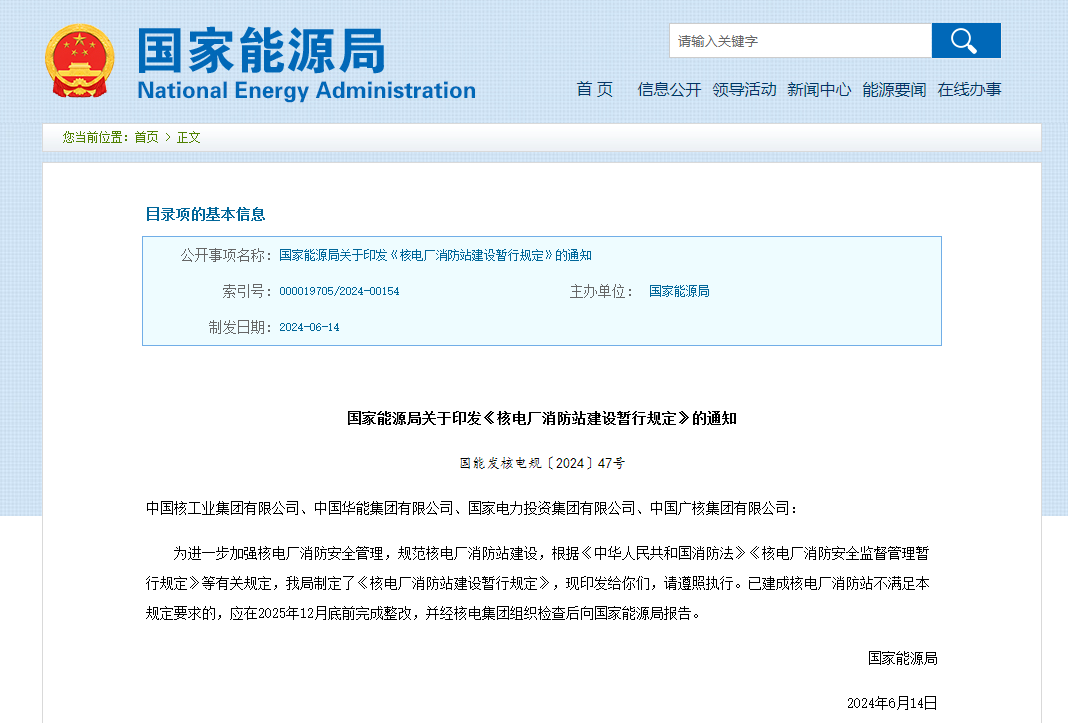1068x723 pixels.
Task: Click the 目录项的基本信息 heading
Action: pyautogui.click(x=205, y=215)
